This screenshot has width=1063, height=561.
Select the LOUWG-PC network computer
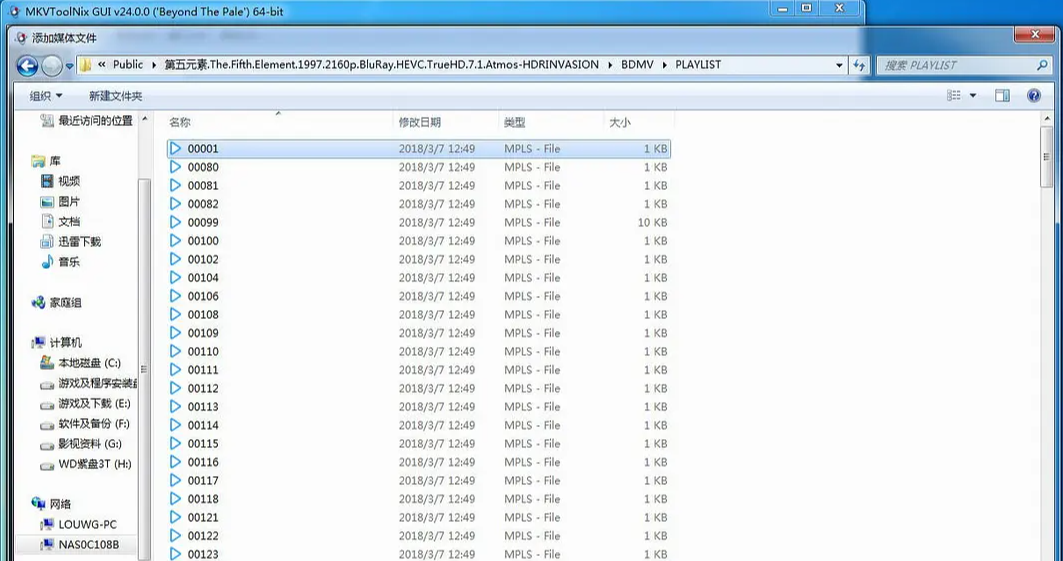(79, 524)
